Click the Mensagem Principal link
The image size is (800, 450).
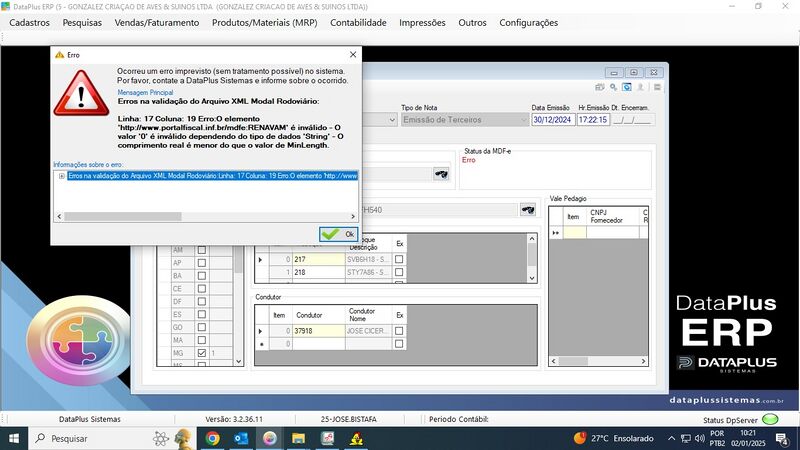(x=145, y=92)
